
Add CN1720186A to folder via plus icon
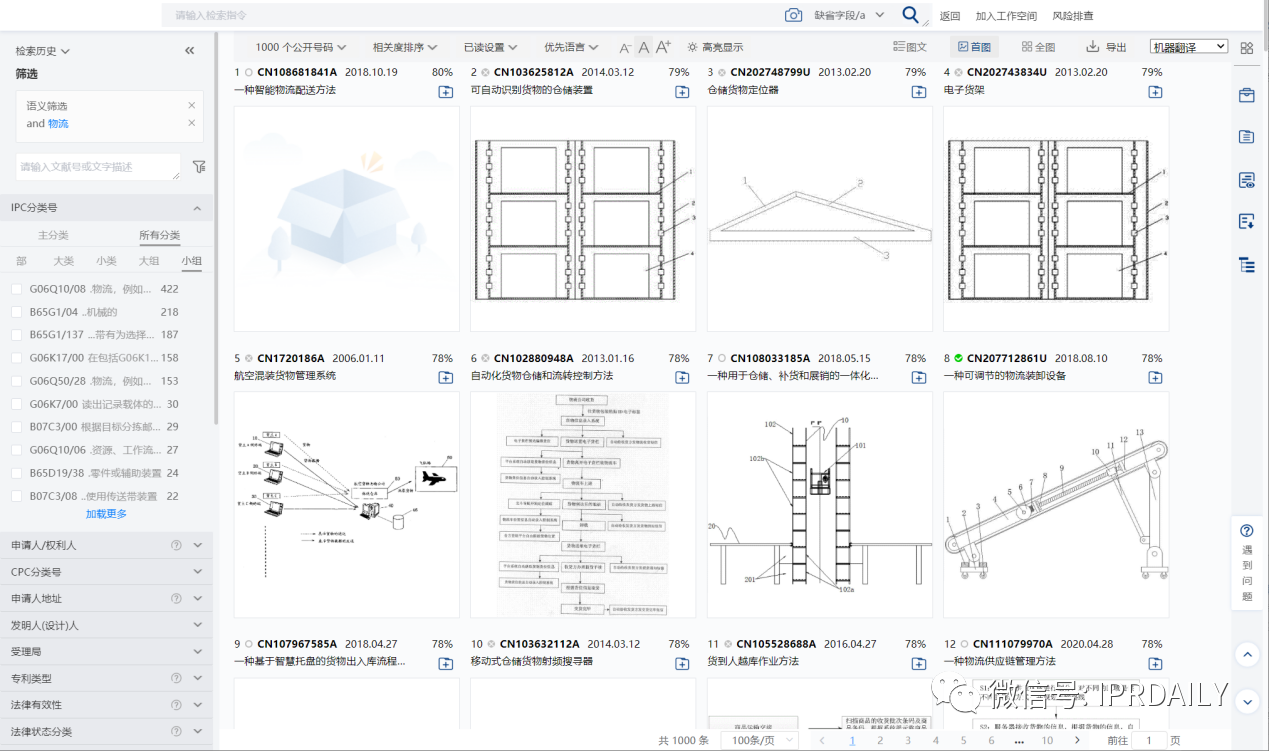click(445, 377)
